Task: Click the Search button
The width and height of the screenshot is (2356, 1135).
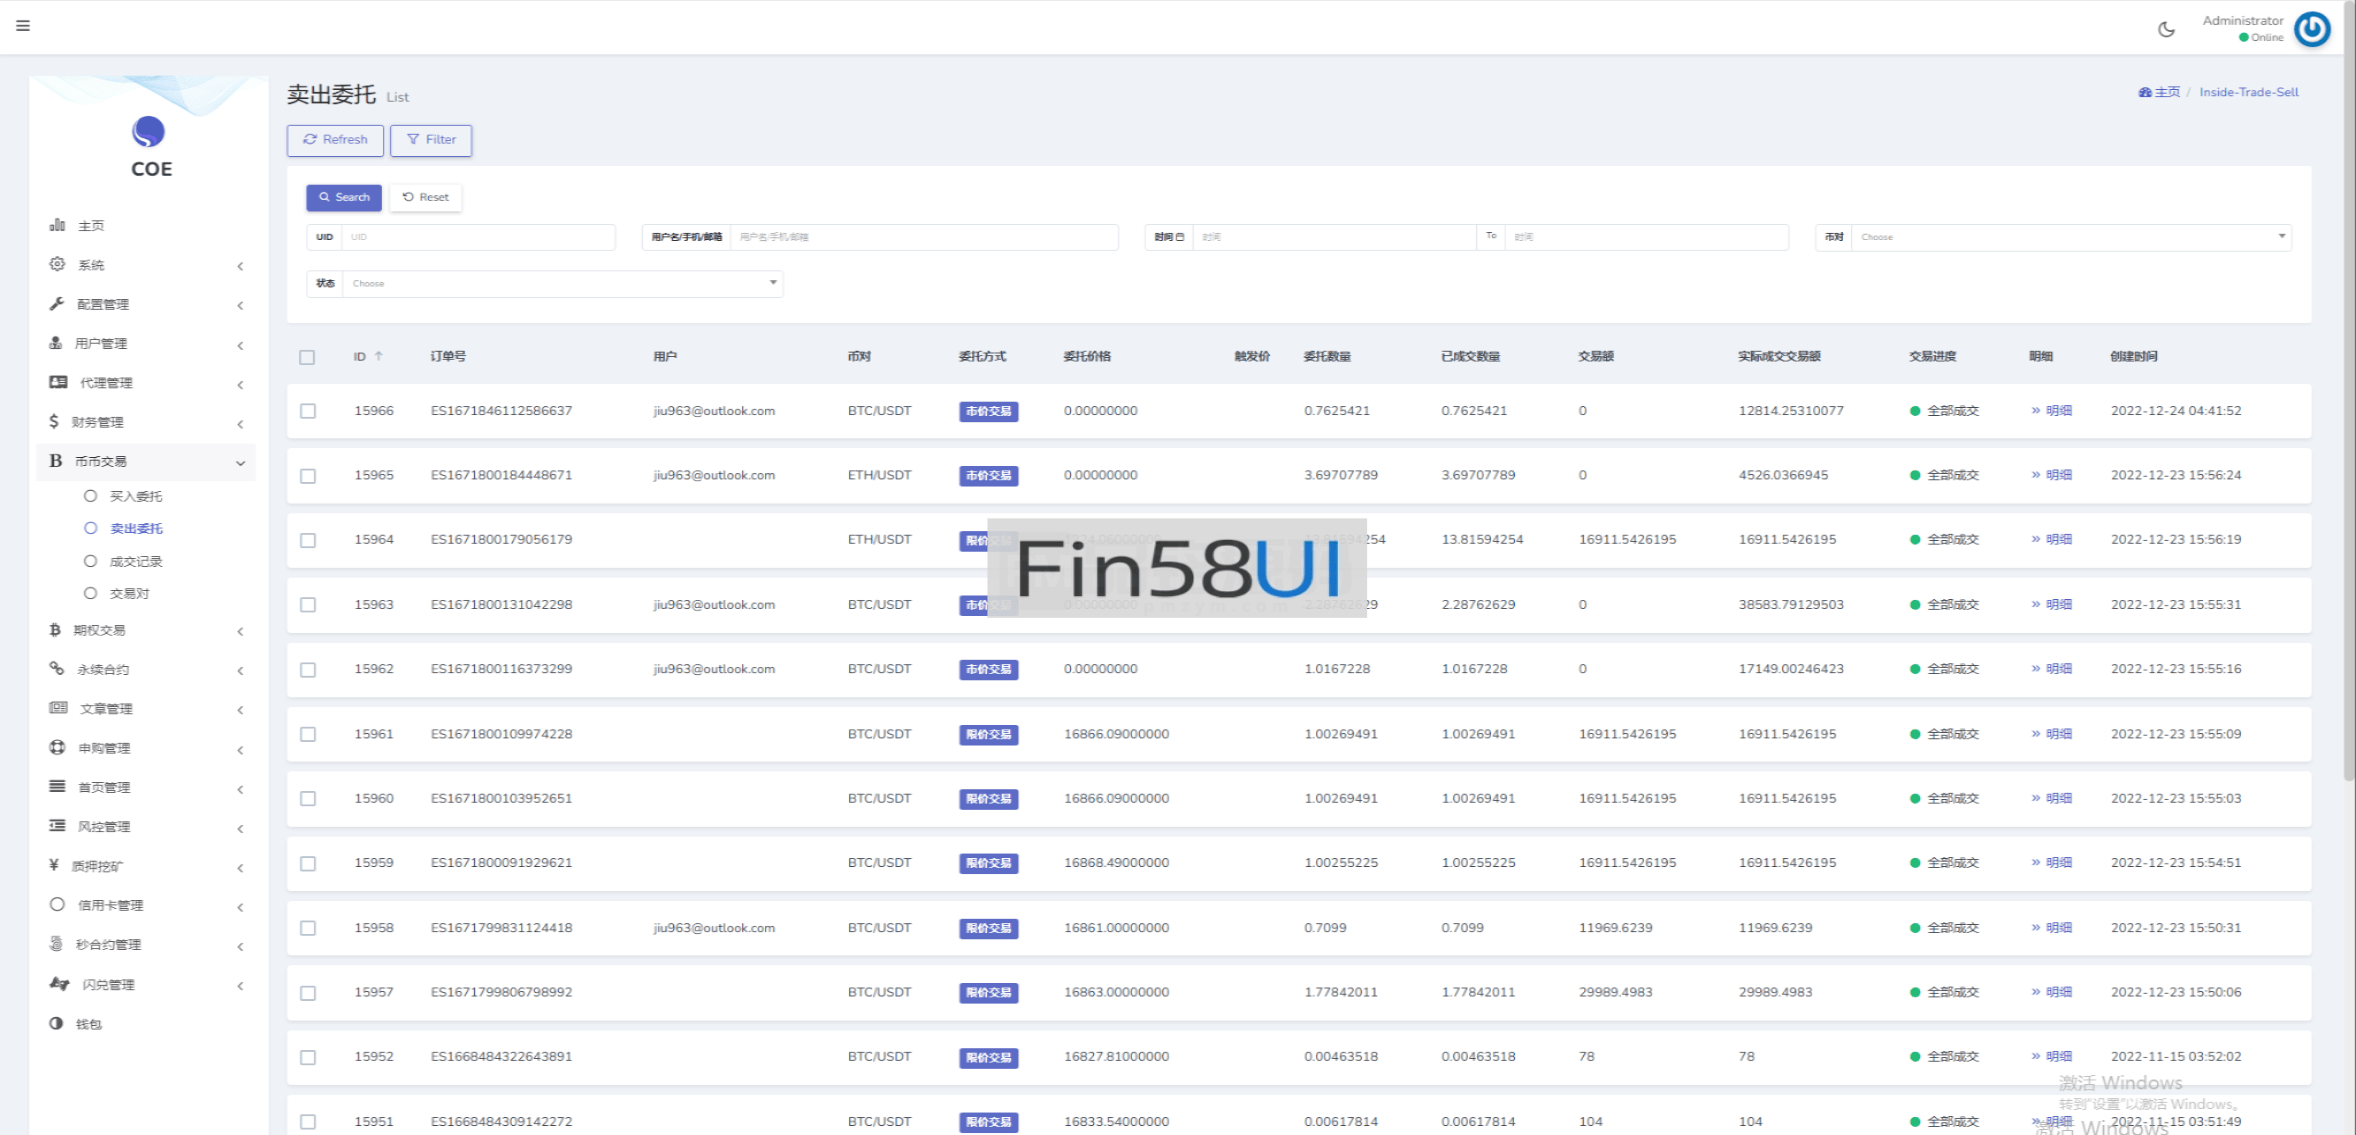Action: [344, 197]
